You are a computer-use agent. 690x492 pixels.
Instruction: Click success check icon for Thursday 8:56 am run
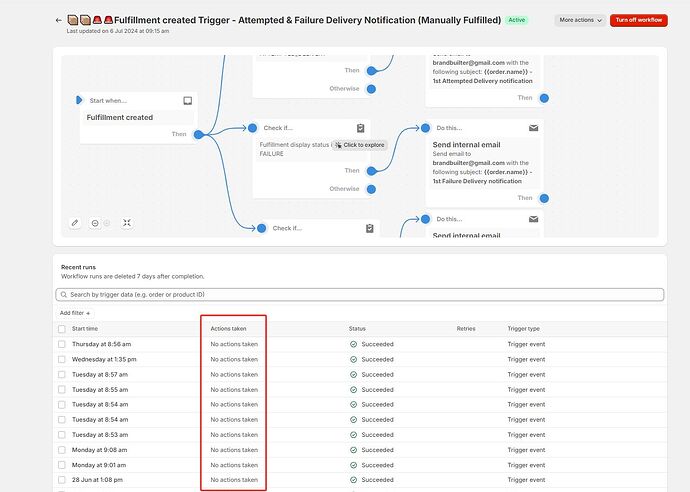tap(353, 344)
